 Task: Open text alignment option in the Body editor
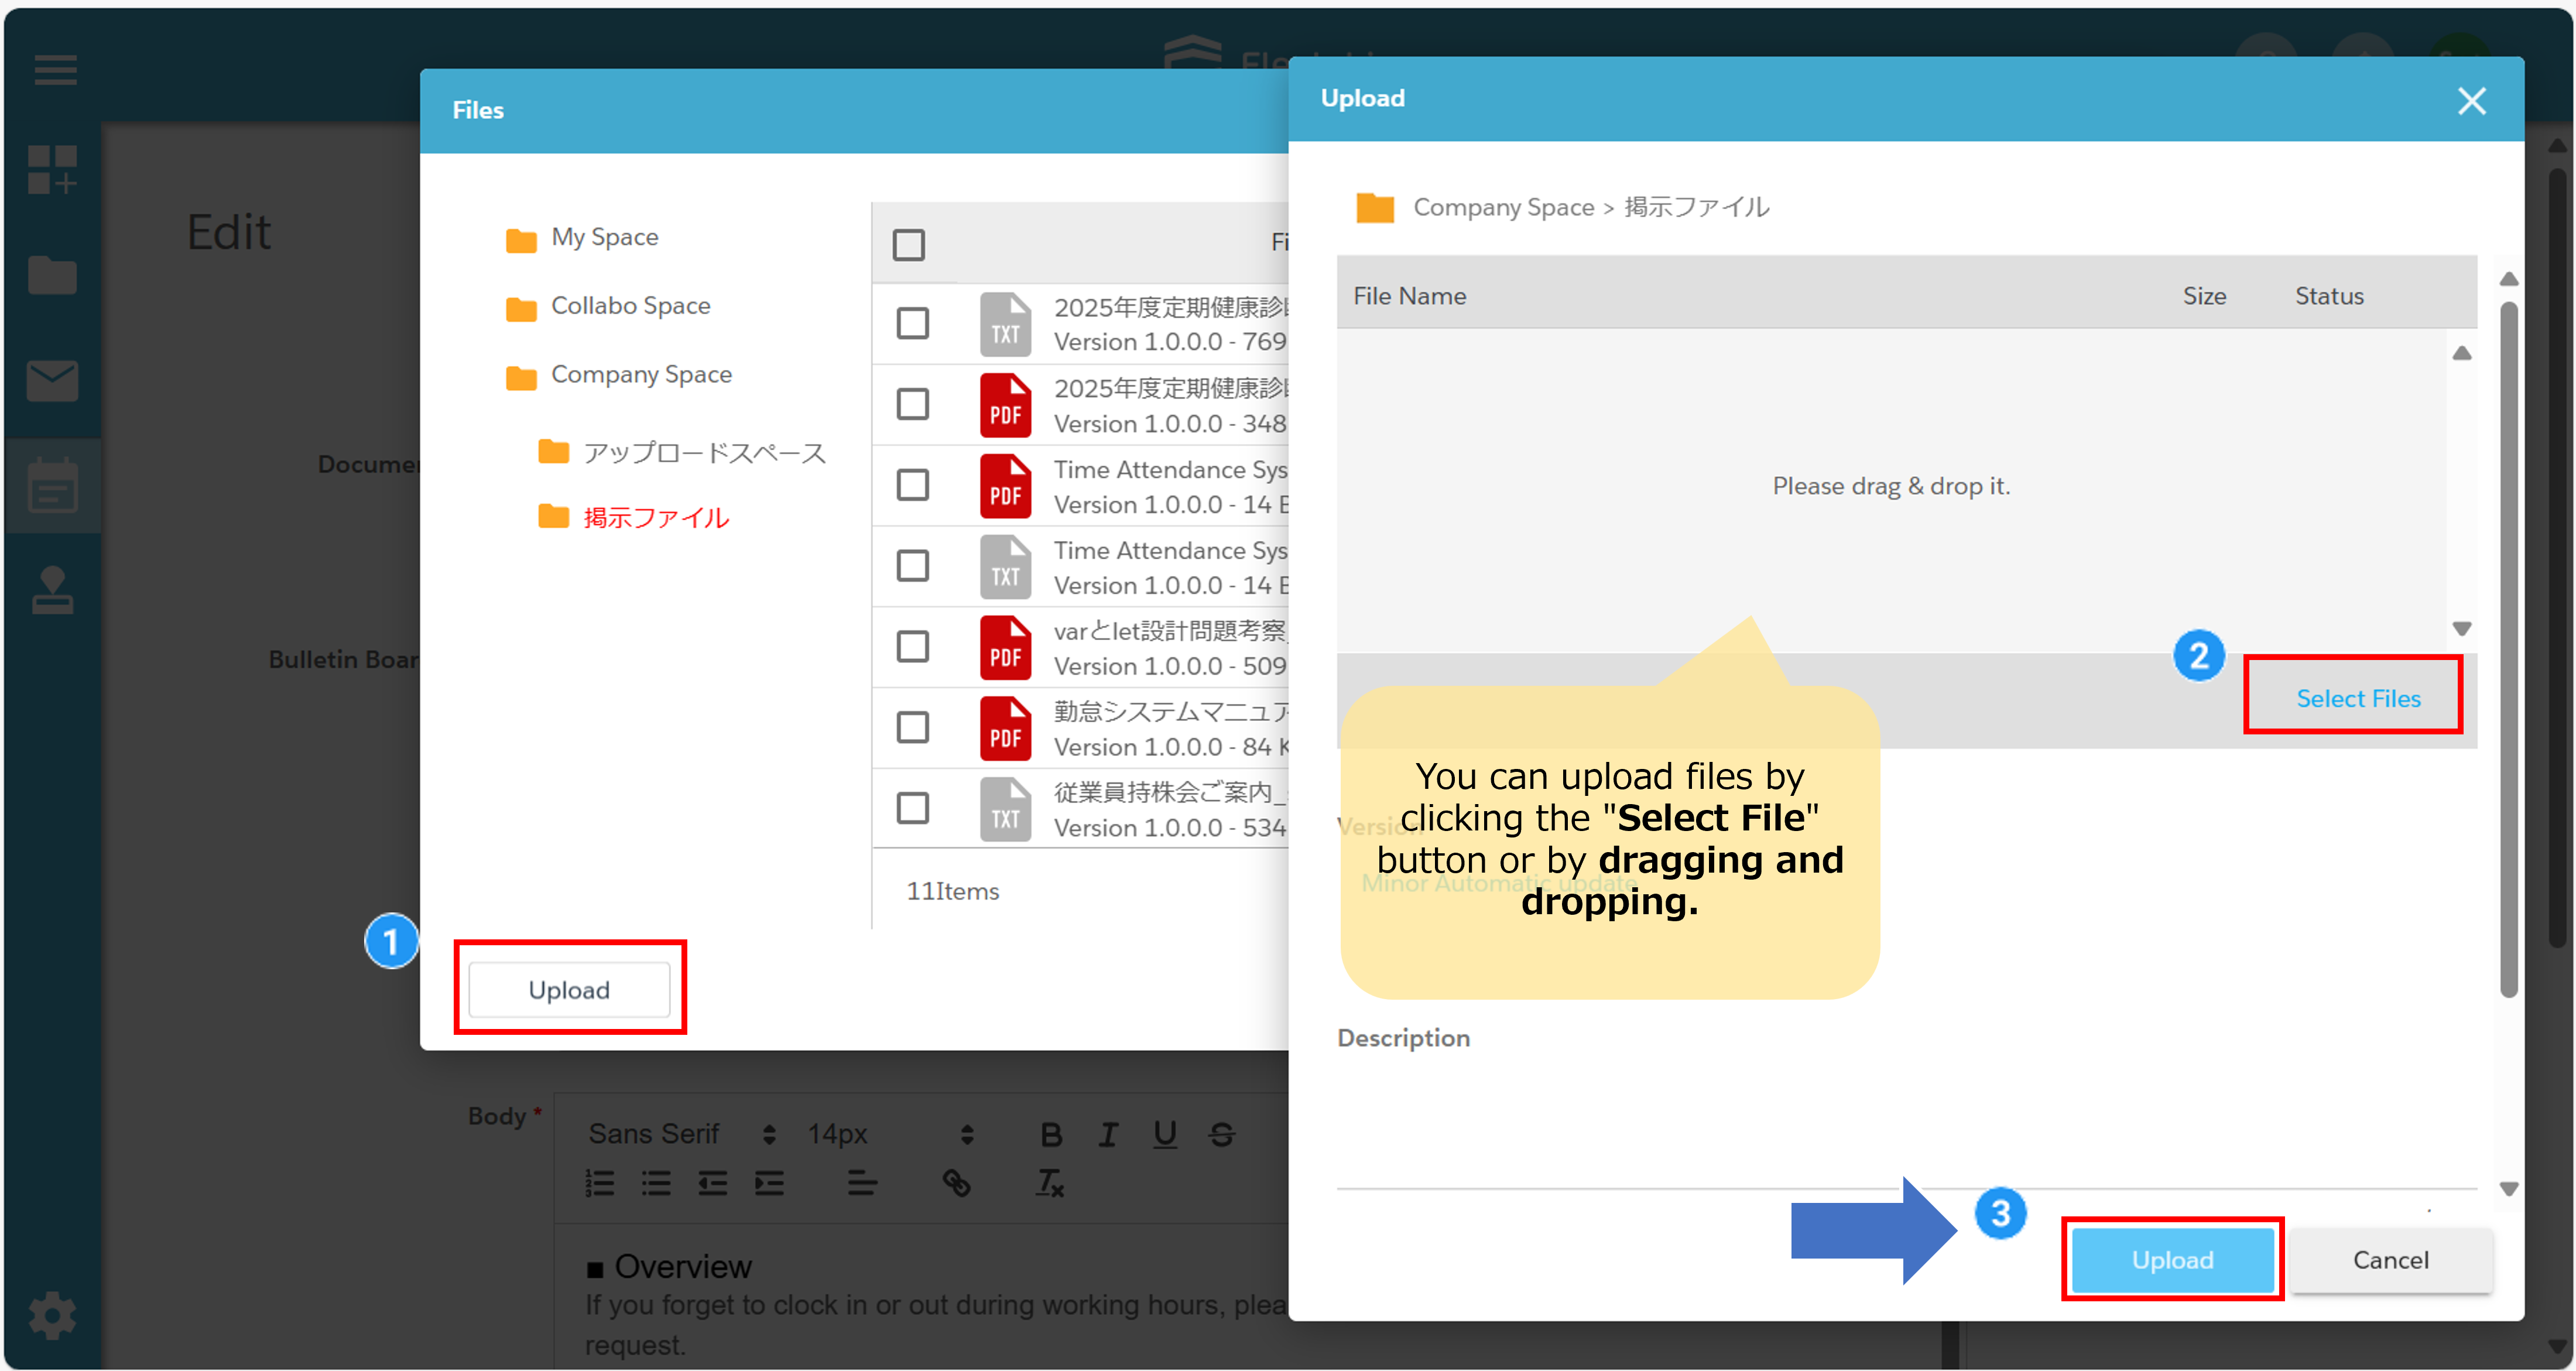coord(862,1184)
